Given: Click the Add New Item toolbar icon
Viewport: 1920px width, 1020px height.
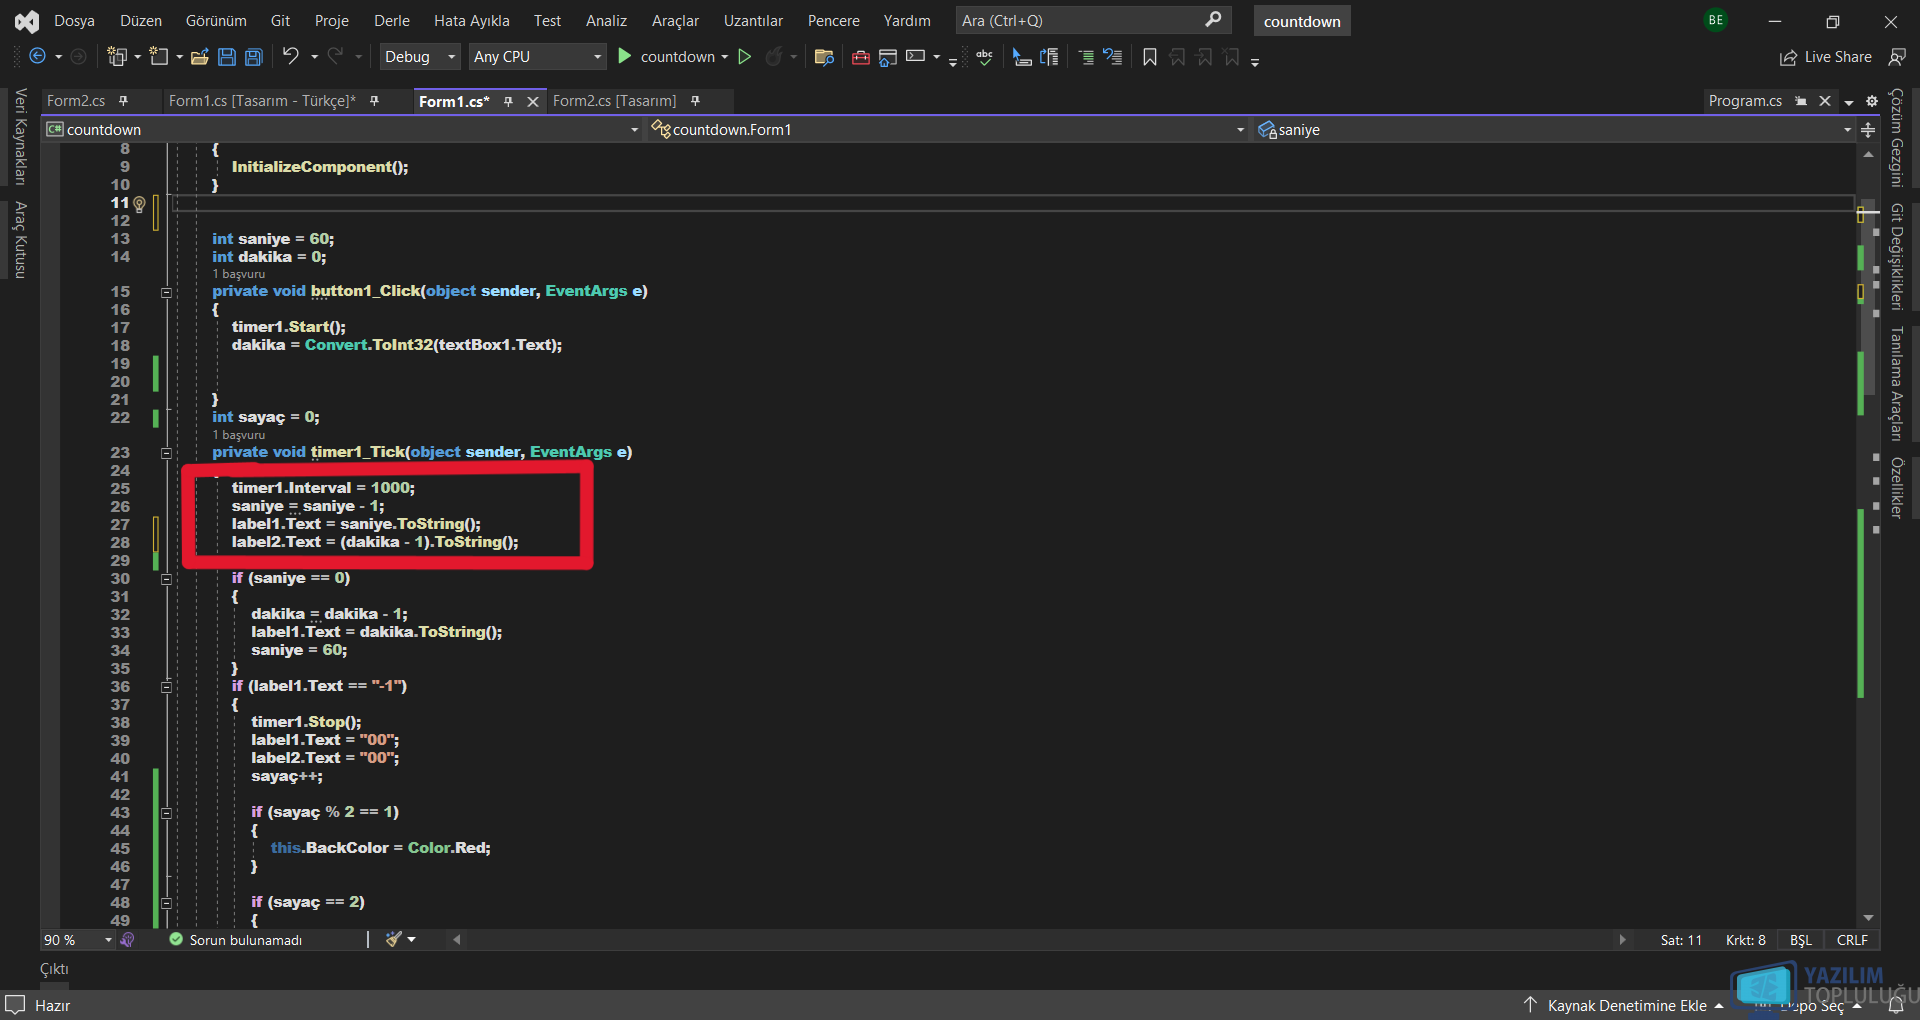Looking at the screenshot, I should [x=159, y=57].
